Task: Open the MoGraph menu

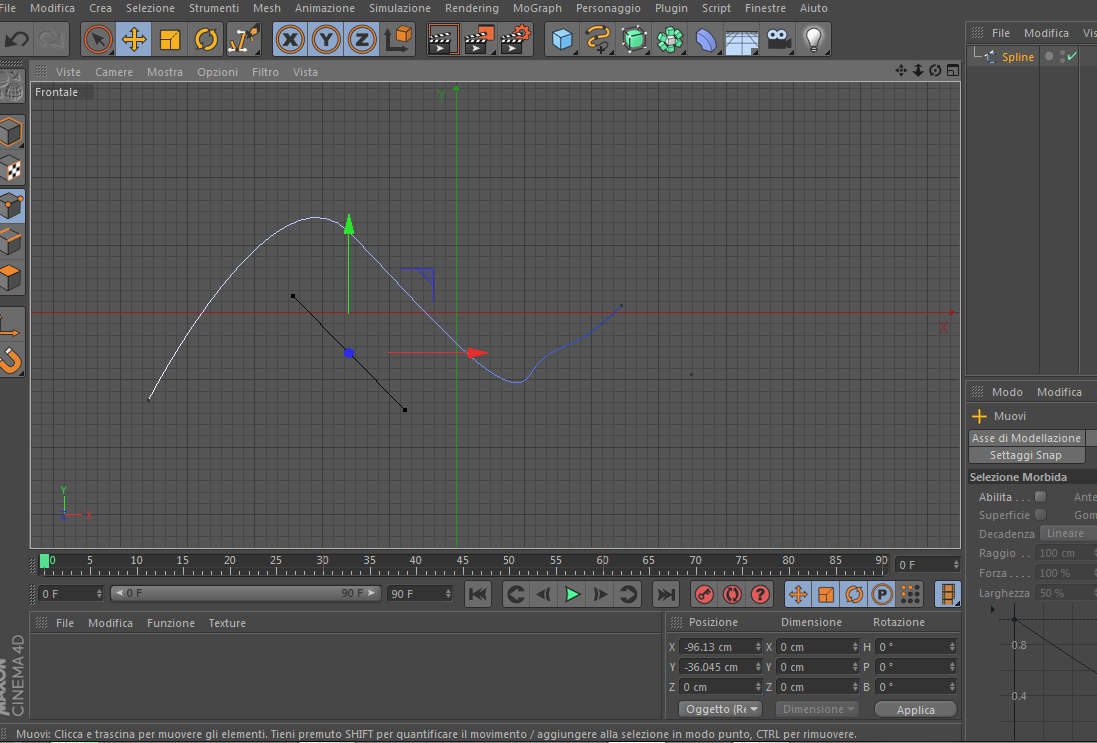Action: (537, 8)
